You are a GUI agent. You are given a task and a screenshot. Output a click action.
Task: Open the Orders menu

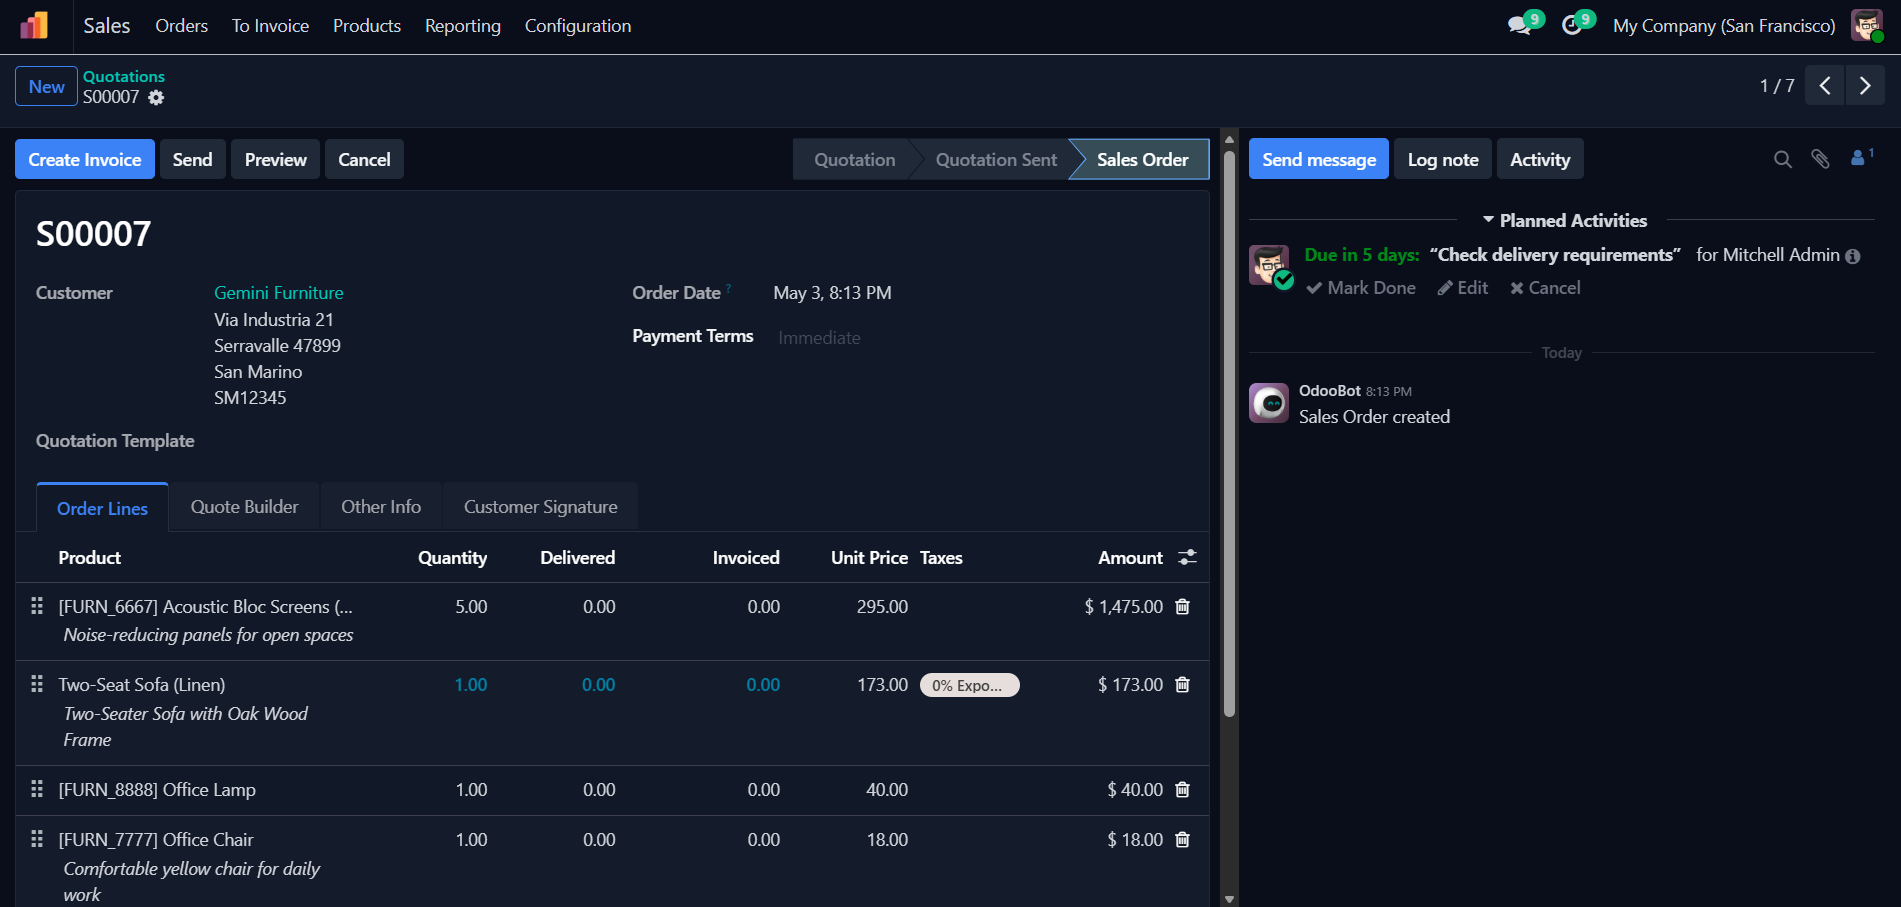tap(182, 26)
